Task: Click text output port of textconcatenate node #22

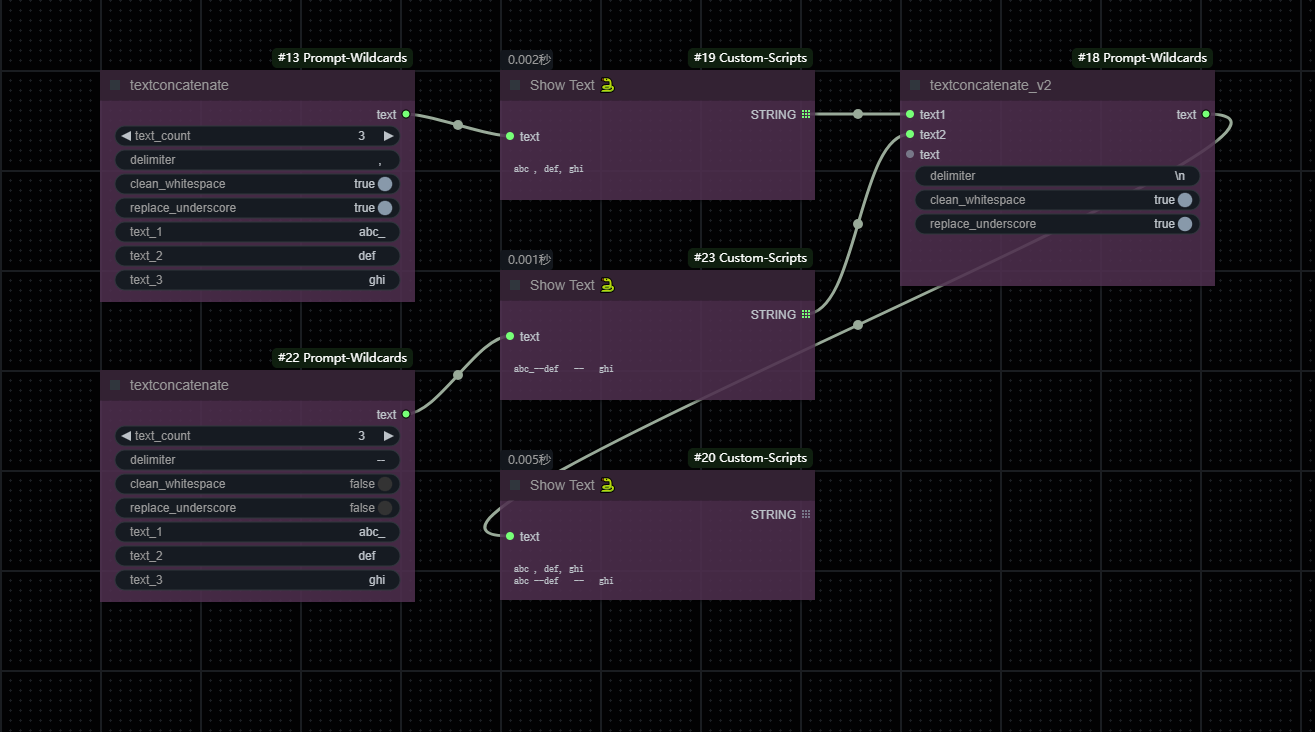Action: [406, 414]
